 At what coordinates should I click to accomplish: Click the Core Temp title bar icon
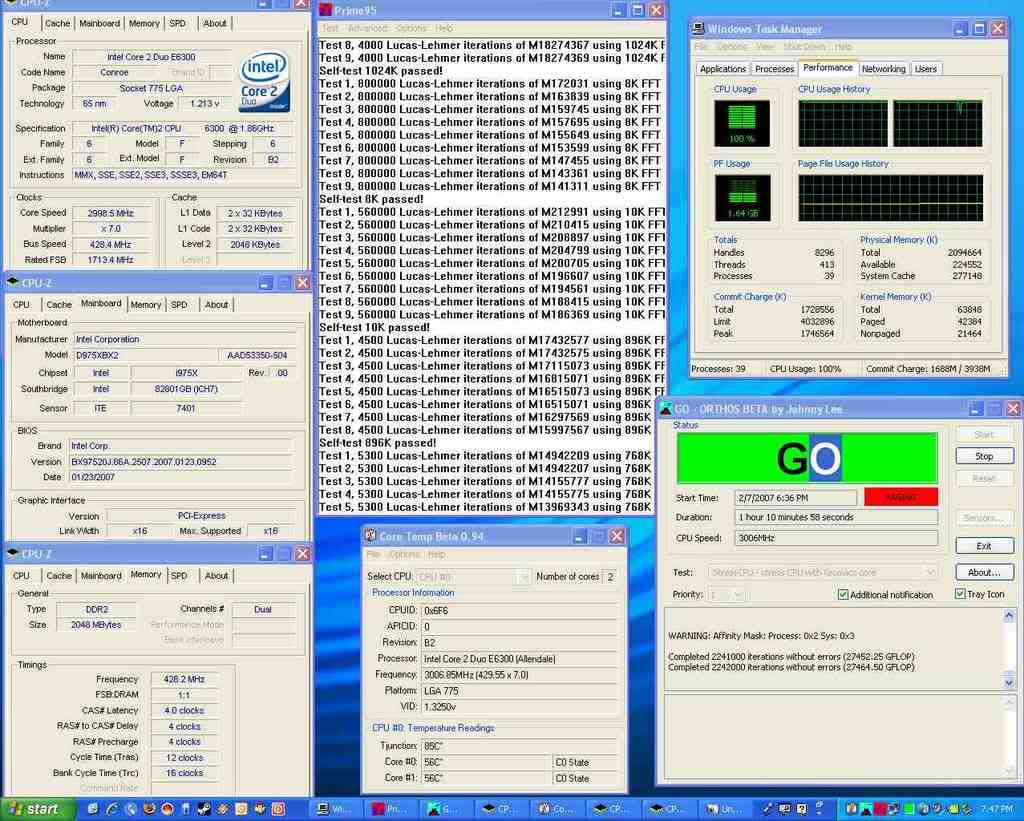[x=370, y=536]
